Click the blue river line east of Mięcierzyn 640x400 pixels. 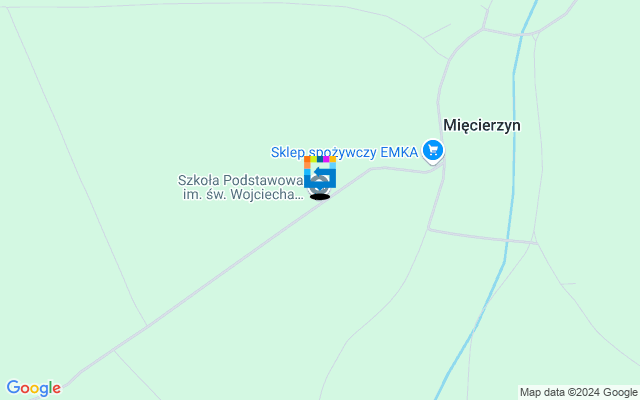tap(513, 163)
